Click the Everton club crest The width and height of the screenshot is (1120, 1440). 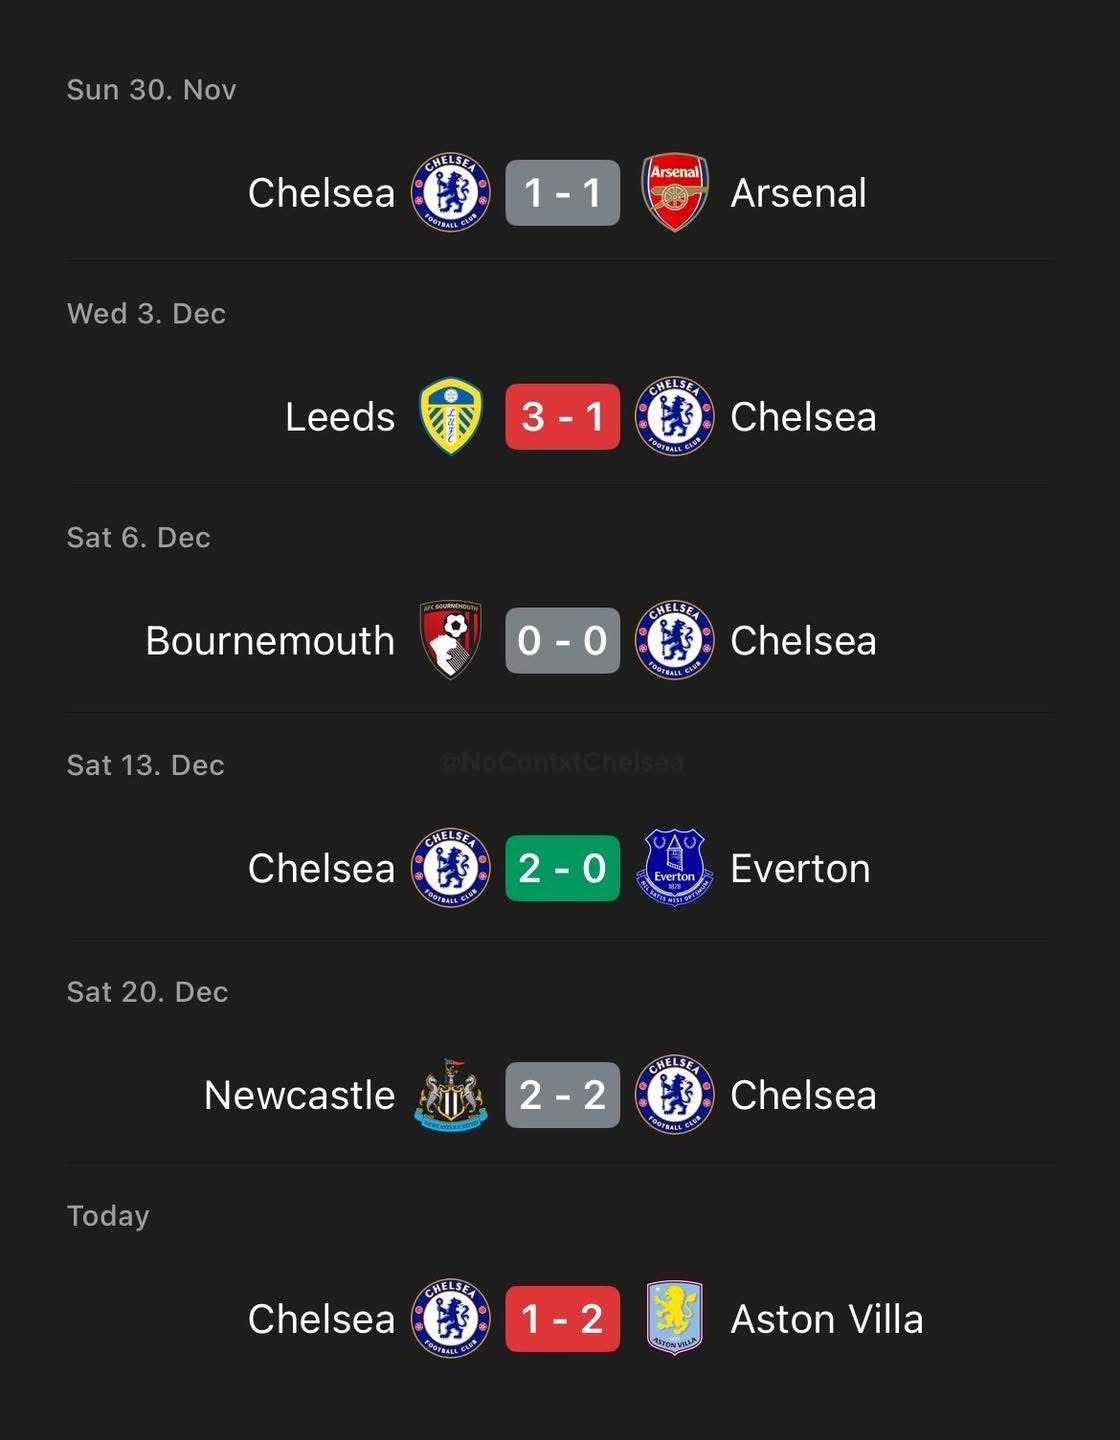675,867
